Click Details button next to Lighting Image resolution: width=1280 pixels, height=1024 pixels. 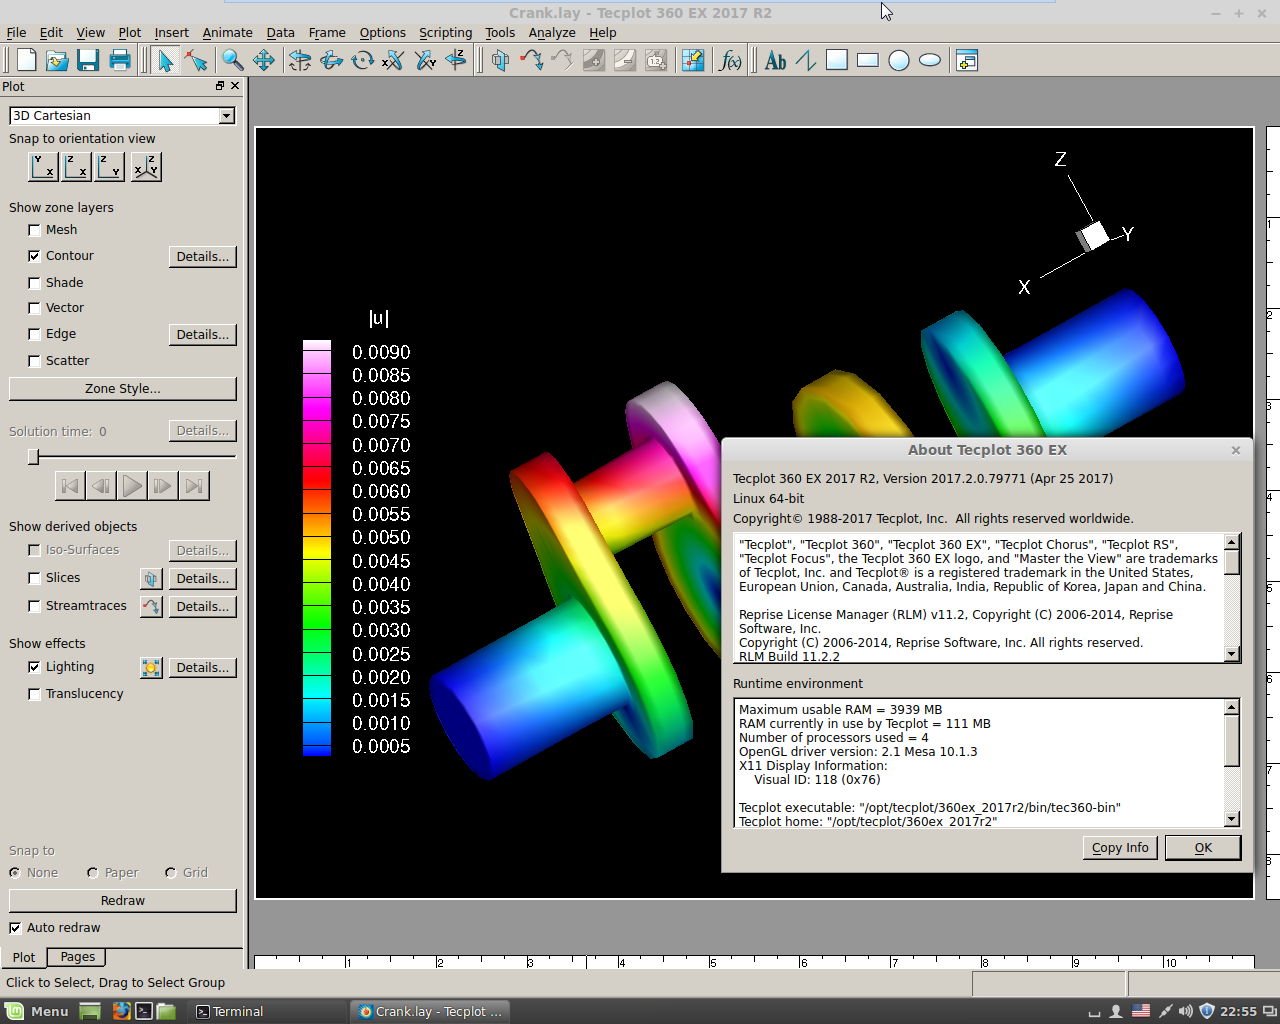[x=203, y=668]
